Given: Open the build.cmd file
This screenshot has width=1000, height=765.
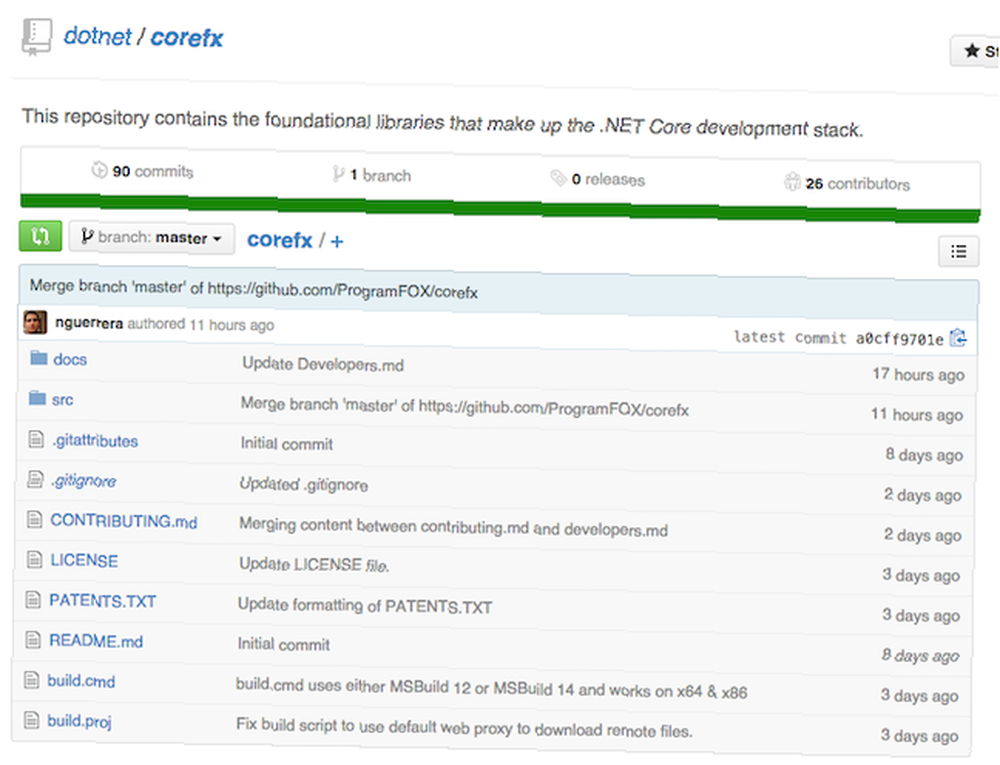Looking at the screenshot, I should (81, 681).
